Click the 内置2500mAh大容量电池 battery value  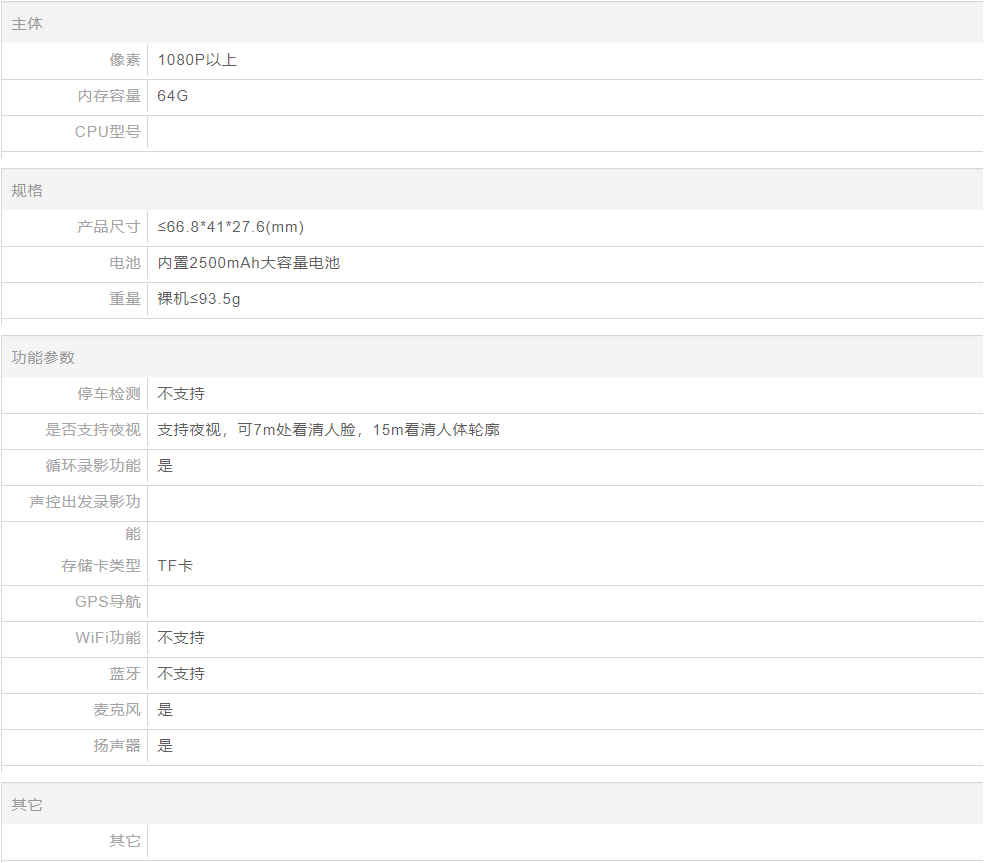249,263
